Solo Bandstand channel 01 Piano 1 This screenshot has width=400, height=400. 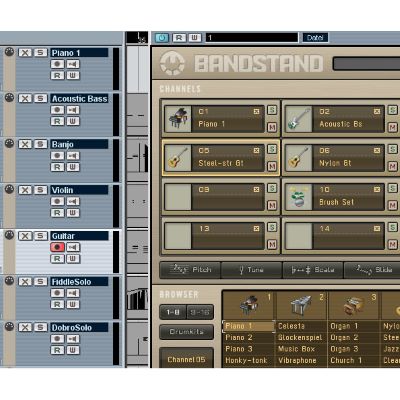tap(272, 110)
